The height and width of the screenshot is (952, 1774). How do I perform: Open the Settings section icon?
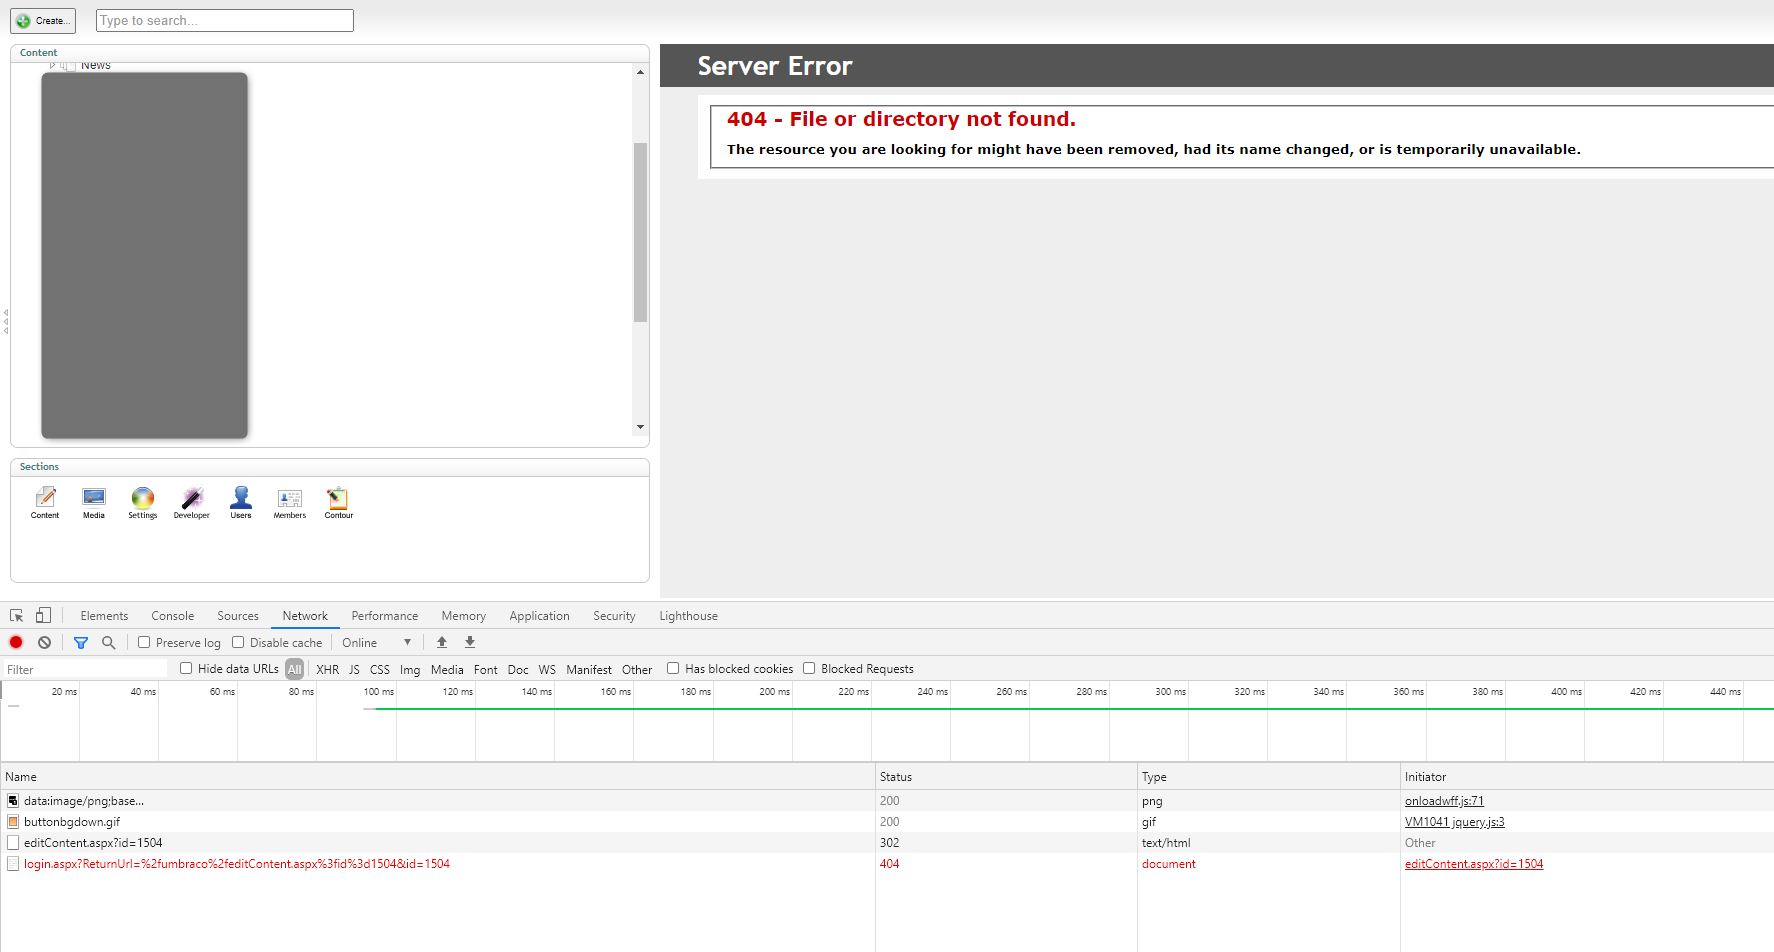pyautogui.click(x=143, y=502)
